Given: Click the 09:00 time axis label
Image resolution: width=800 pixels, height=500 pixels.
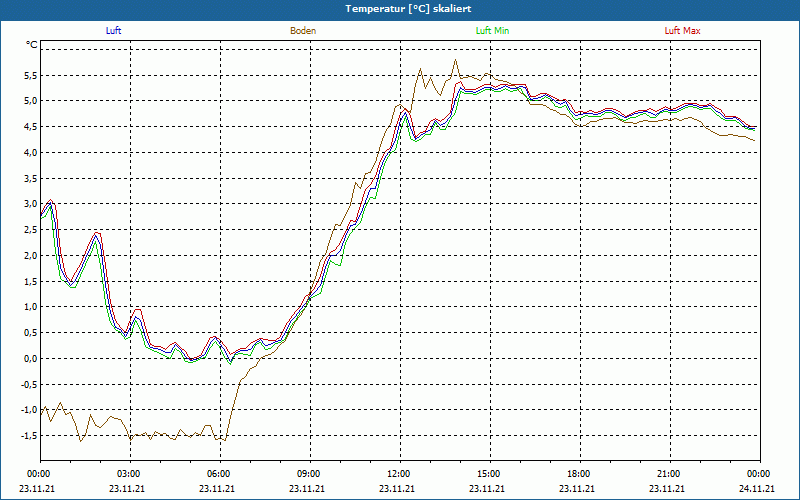Looking at the screenshot, I should [310, 474].
